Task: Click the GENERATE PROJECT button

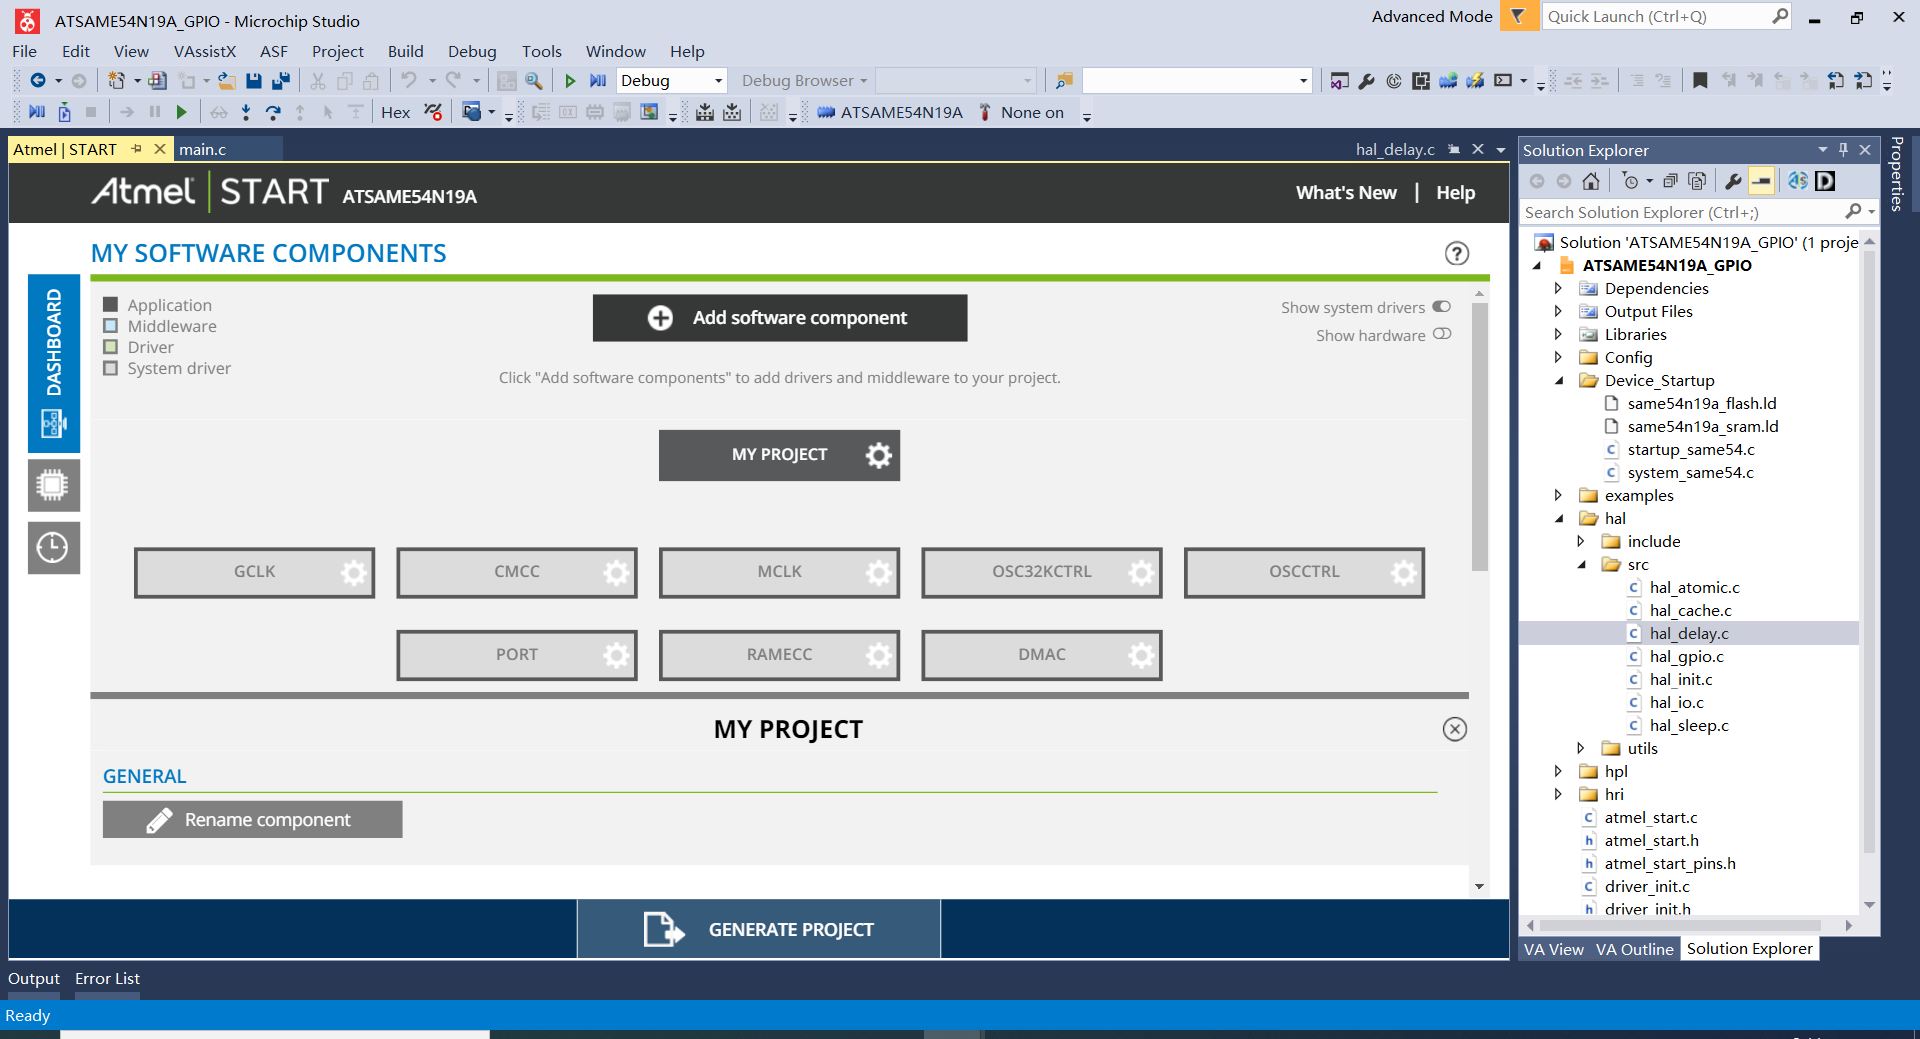Action: 759,930
